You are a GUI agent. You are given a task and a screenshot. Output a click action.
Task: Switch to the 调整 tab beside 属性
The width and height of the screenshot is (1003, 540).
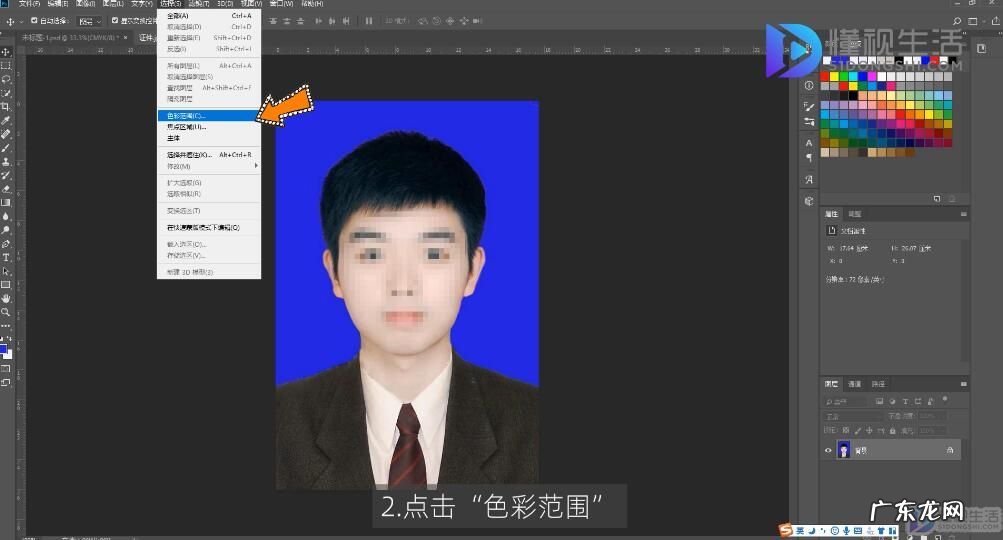point(855,214)
